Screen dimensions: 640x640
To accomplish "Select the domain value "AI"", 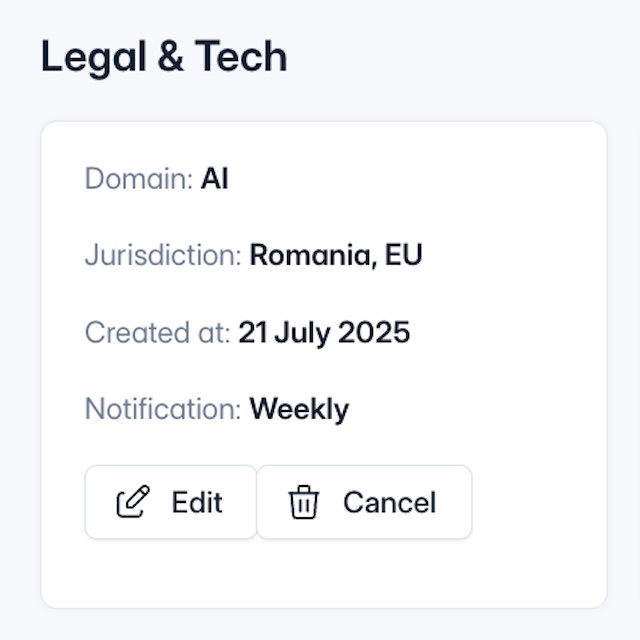I will [215, 179].
